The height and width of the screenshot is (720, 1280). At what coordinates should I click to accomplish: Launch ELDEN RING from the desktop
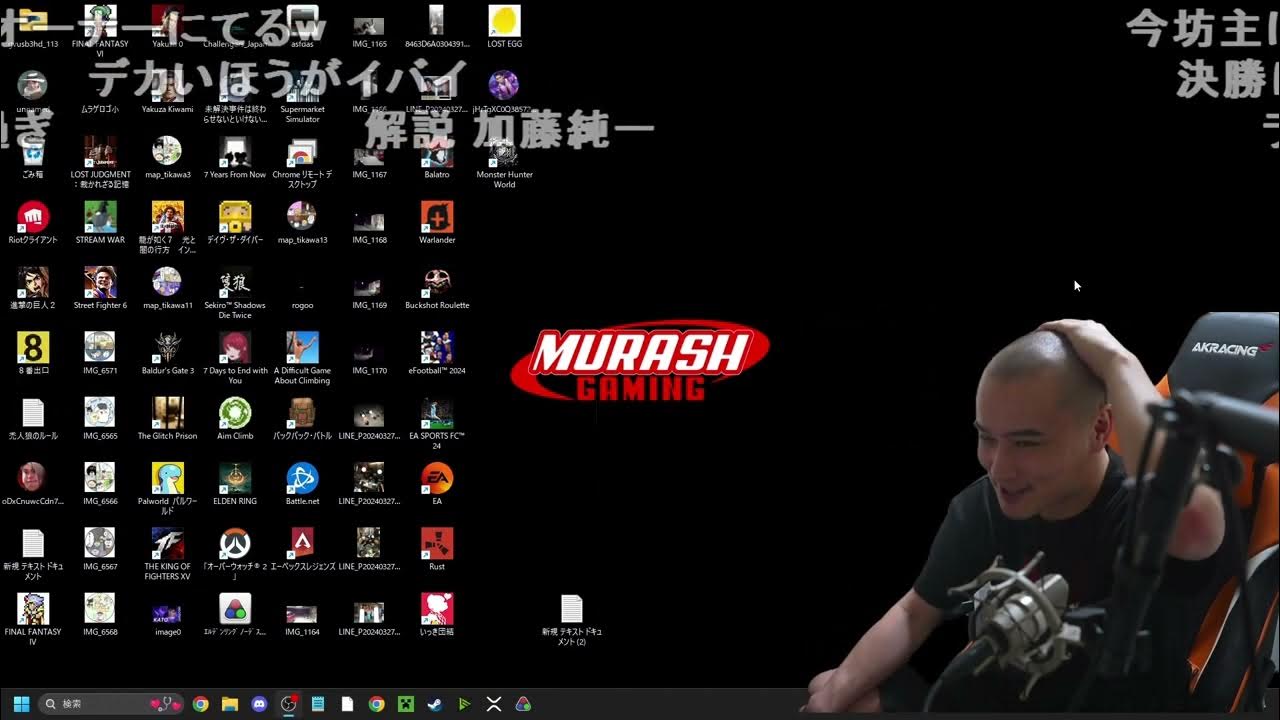(235, 484)
